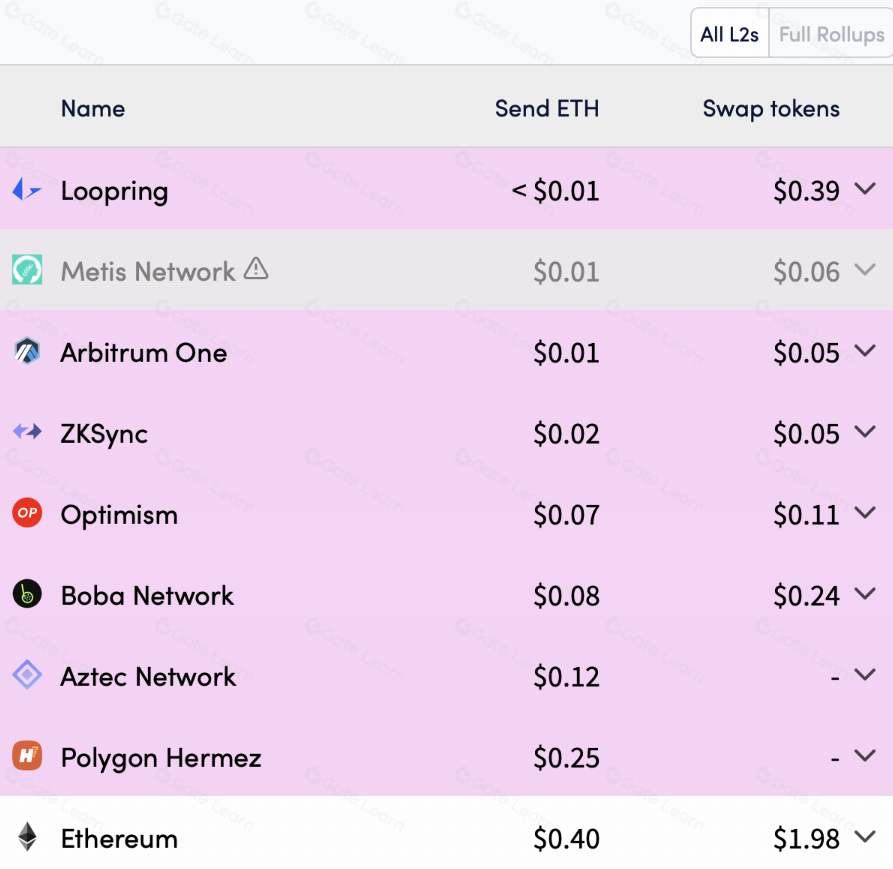
Task: Expand the Optimism row chevron
Action: [x=865, y=512]
